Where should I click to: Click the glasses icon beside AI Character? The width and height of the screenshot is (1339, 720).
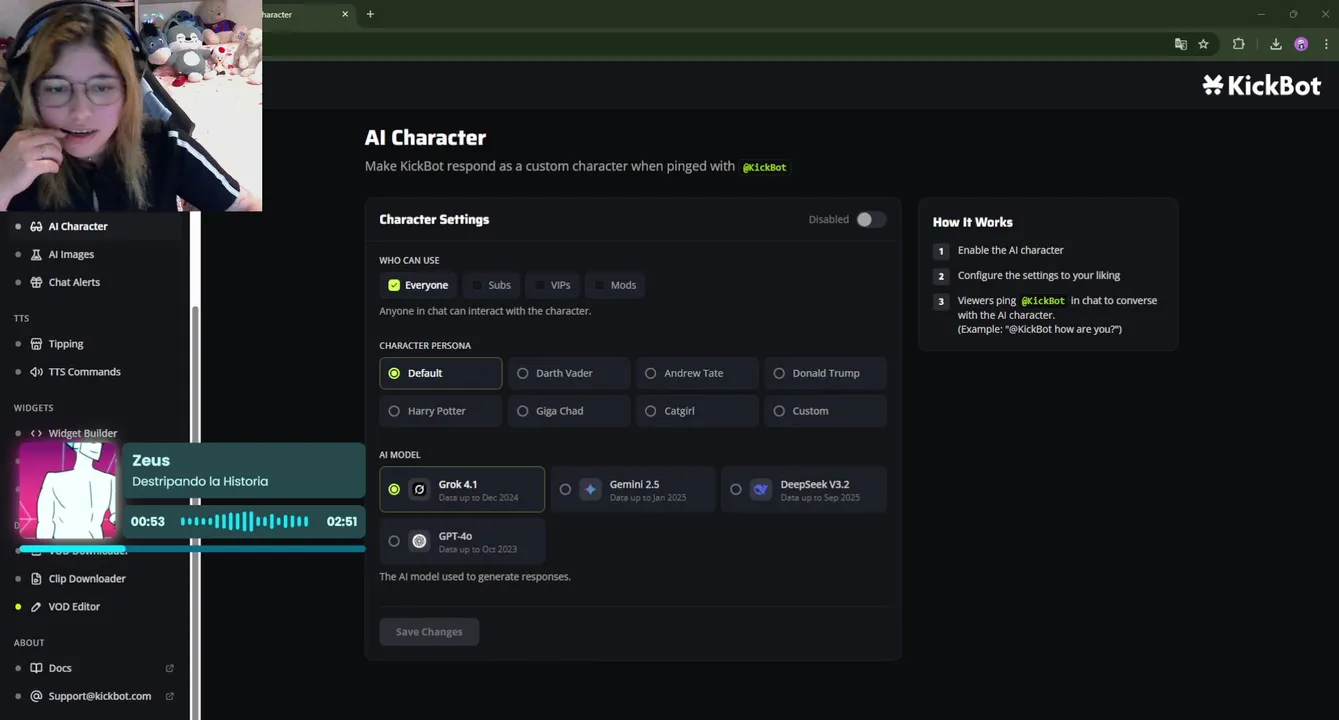pos(36,226)
